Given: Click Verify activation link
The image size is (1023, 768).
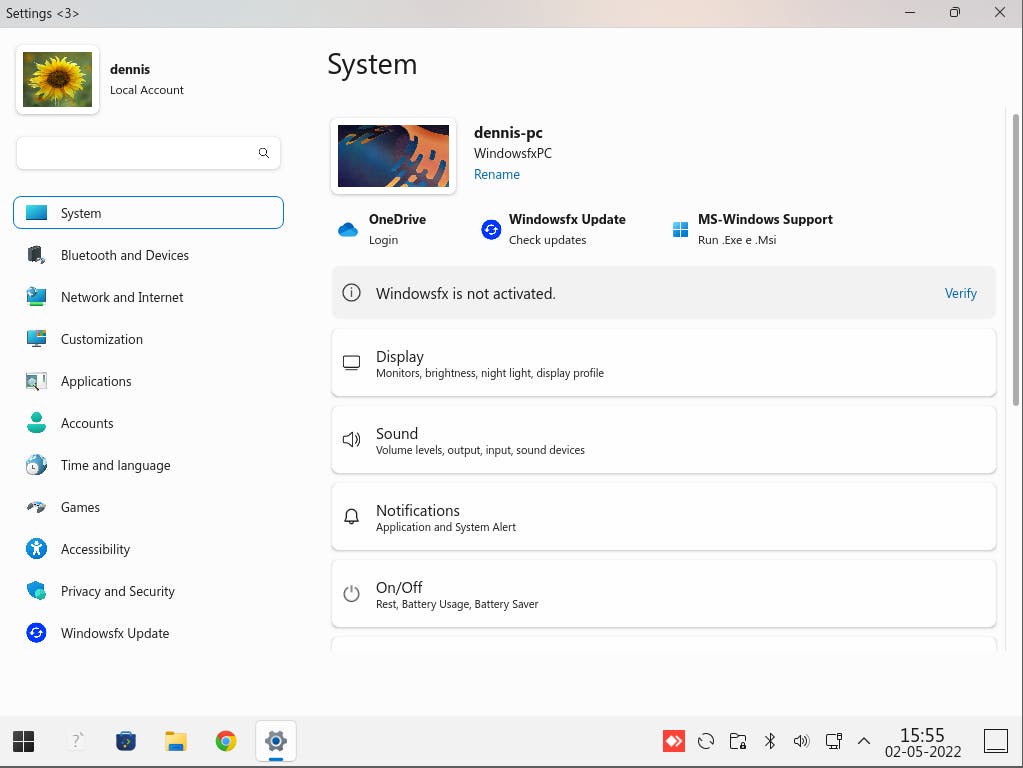Looking at the screenshot, I should [x=960, y=293].
